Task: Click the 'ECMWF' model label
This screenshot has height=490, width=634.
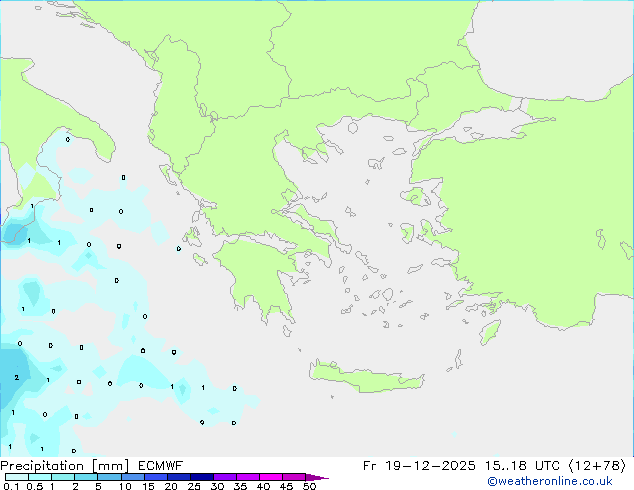Action: [161, 466]
